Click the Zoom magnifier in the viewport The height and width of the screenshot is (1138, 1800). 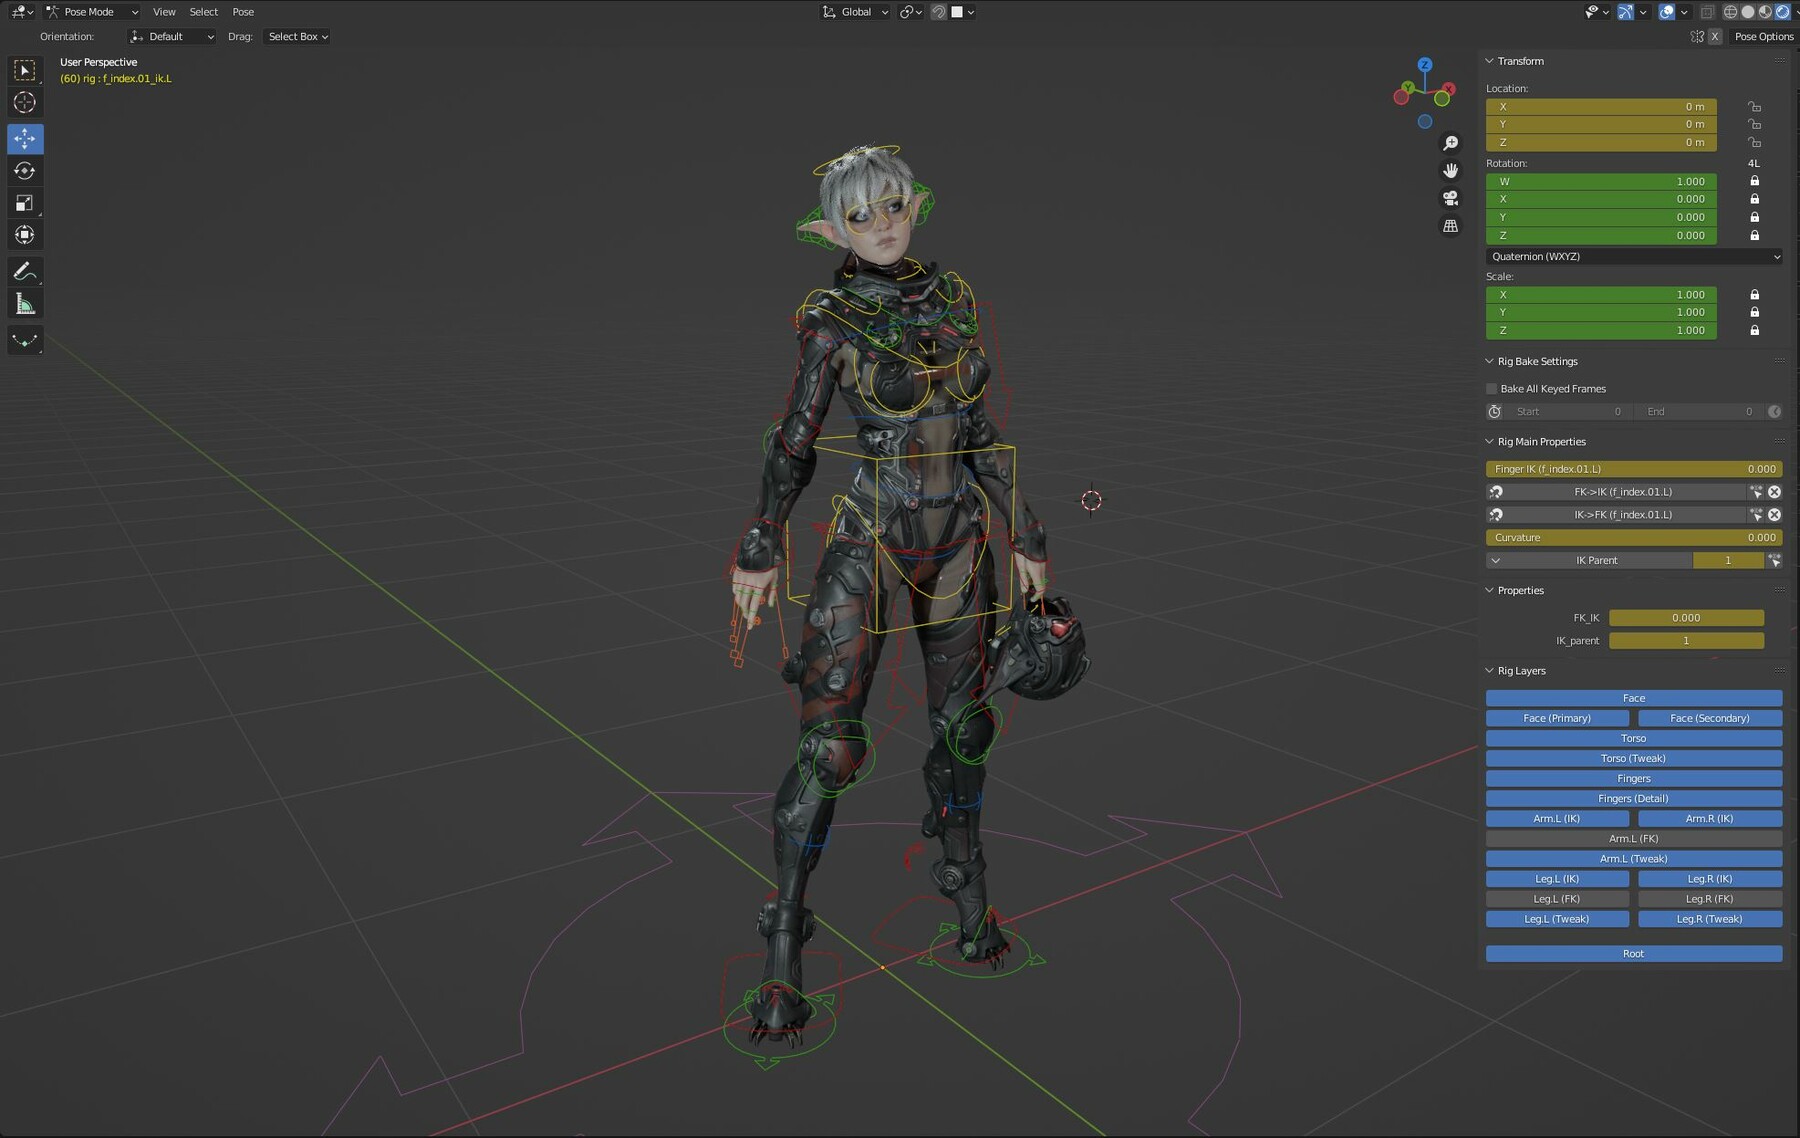(x=1451, y=142)
